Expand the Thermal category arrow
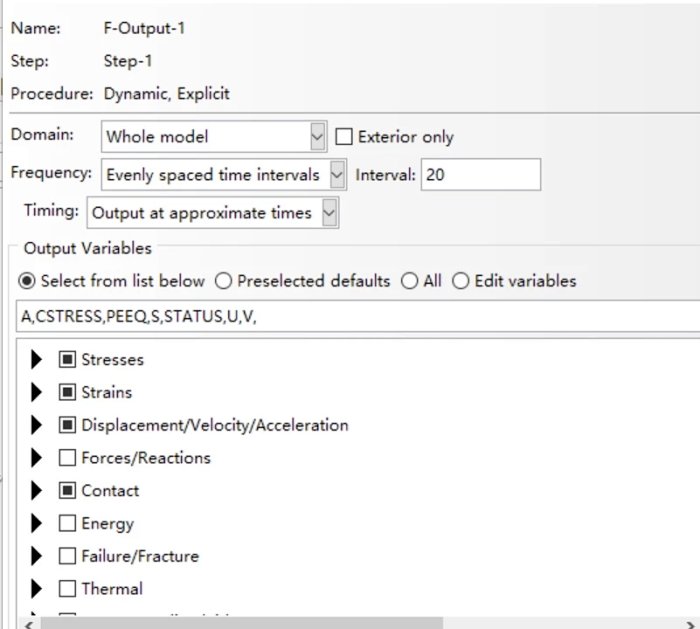The height and width of the screenshot is (629, 700). pos(36,589)
